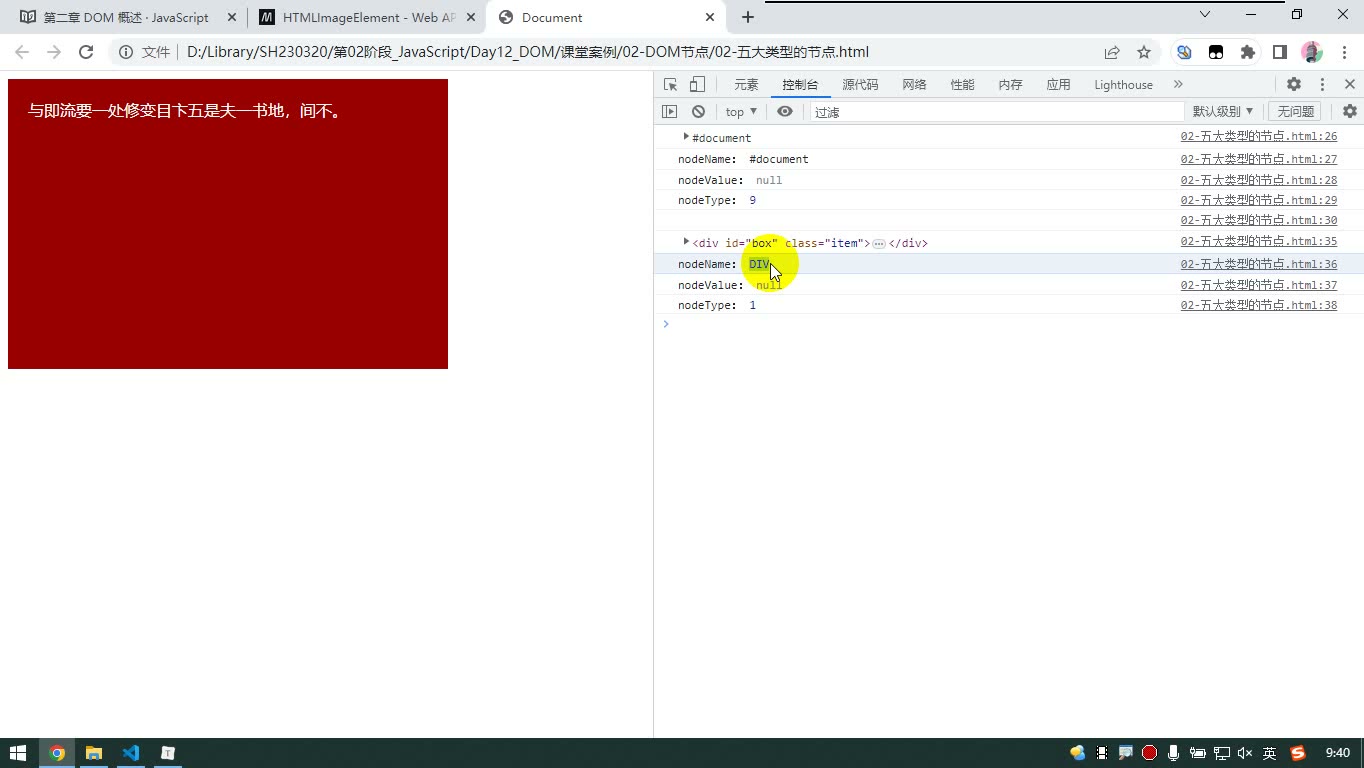The image size is (1364, 768).
Task: Create a live expression with the eye icon
Action: (785, 112)
